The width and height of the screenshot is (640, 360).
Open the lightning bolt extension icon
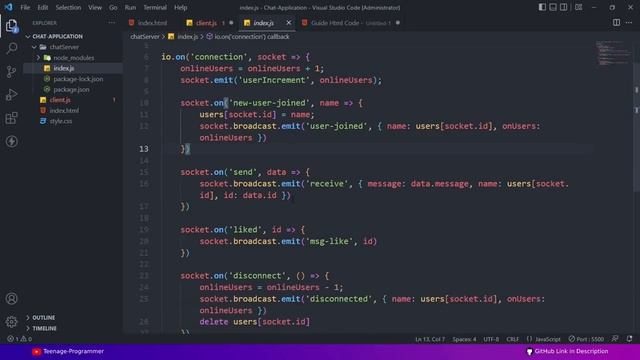(11, 141)
